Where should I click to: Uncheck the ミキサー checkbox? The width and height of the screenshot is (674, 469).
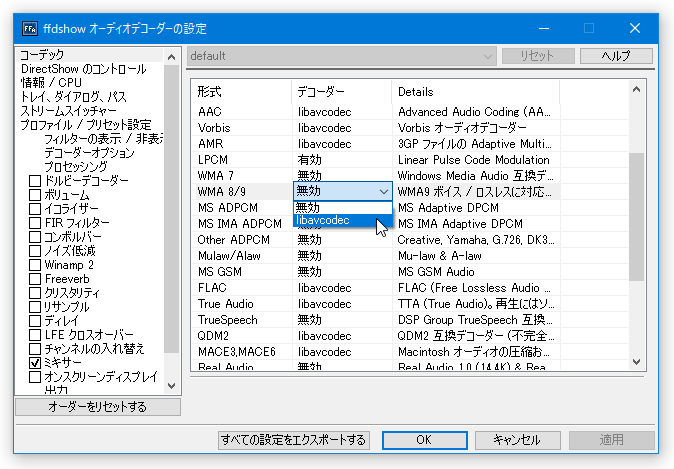35,363
